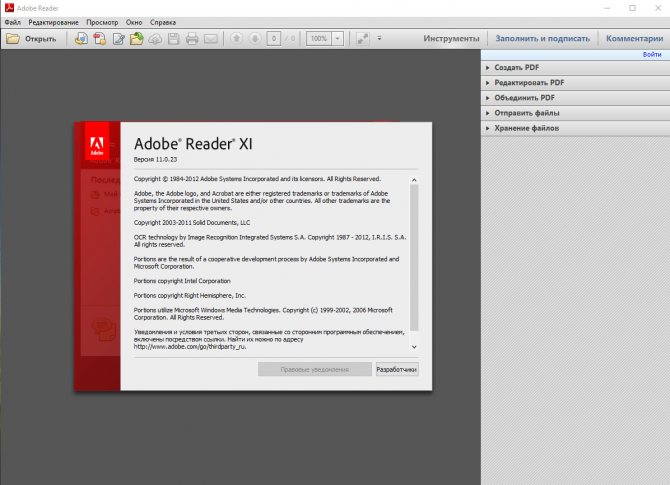Image resolution: width=670 pixels, height=485 pixels.
Task: Expand the Редактировать PDF section
Action: coord(575,83)
